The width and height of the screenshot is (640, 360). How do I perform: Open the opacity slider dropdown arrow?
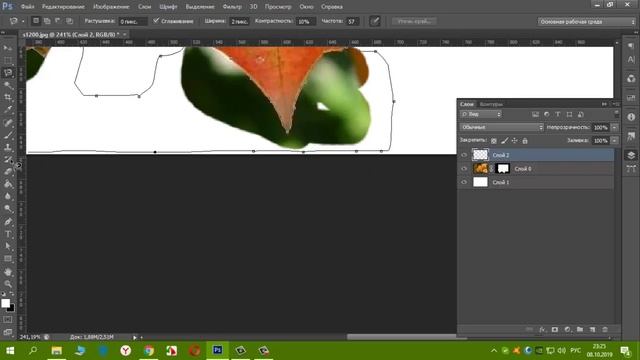pos(614,127)
